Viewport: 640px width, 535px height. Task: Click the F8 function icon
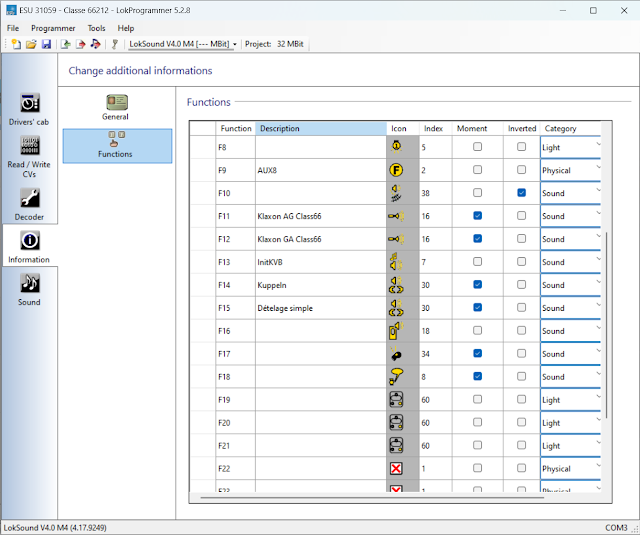(396, 147)
